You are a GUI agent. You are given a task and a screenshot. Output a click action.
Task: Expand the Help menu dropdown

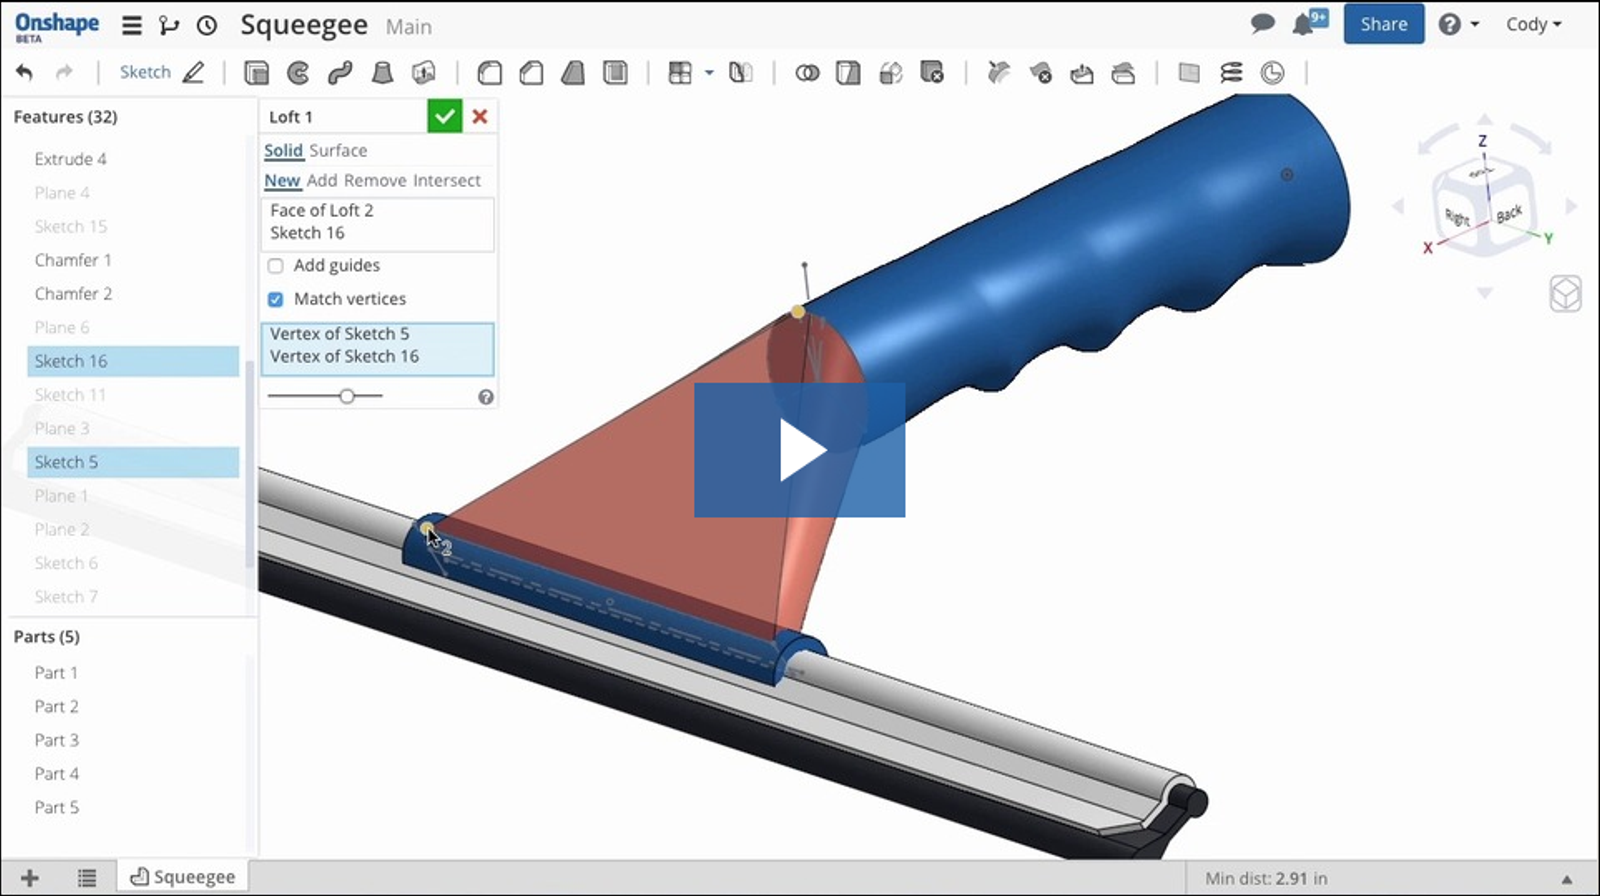click(x=1459, y=24)
